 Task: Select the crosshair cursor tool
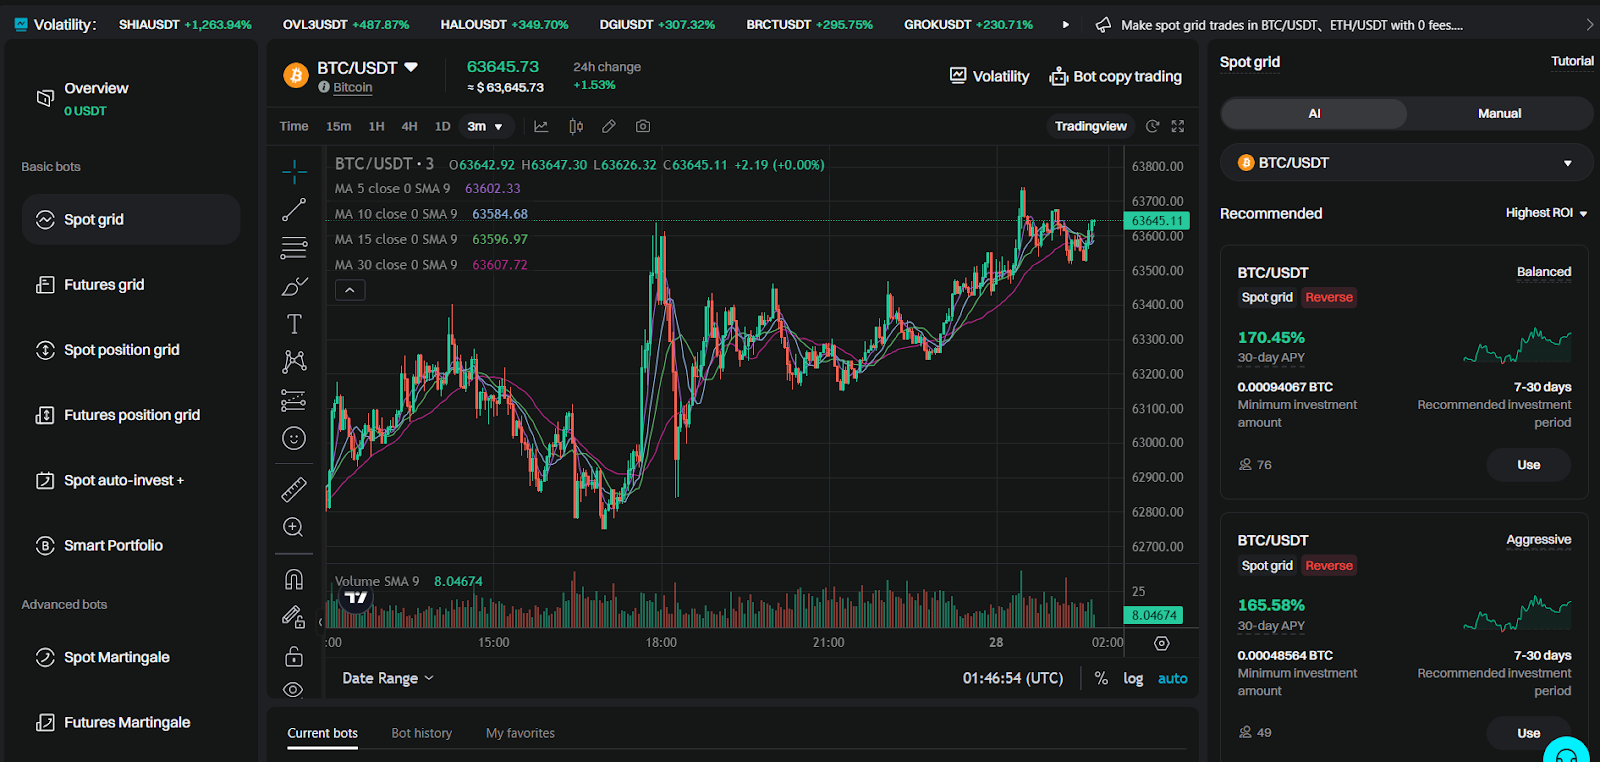(x=294, y=173)
